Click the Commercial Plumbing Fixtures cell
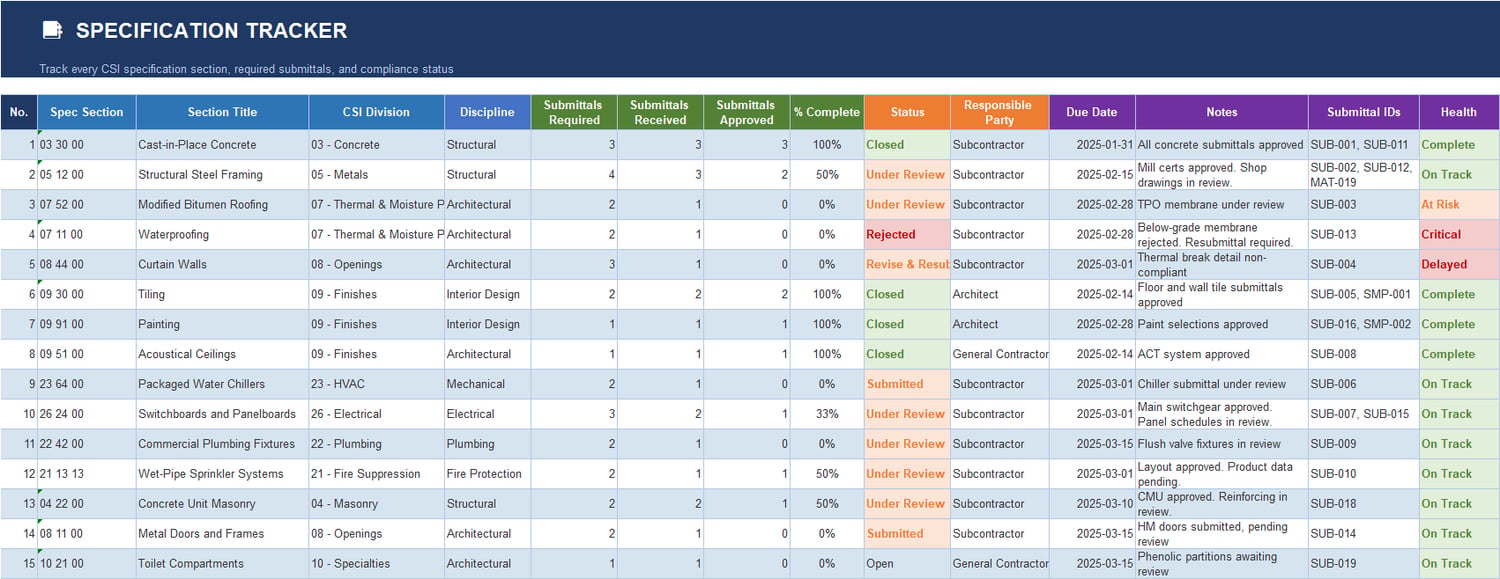The image size is (1500, 579). (222, 444)
